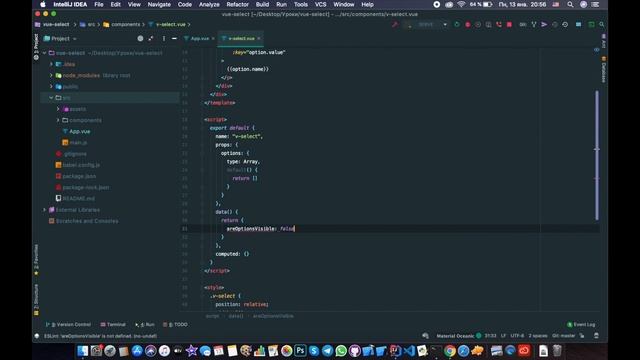
Task: Select README.md in tree
Action: (78, 198)
